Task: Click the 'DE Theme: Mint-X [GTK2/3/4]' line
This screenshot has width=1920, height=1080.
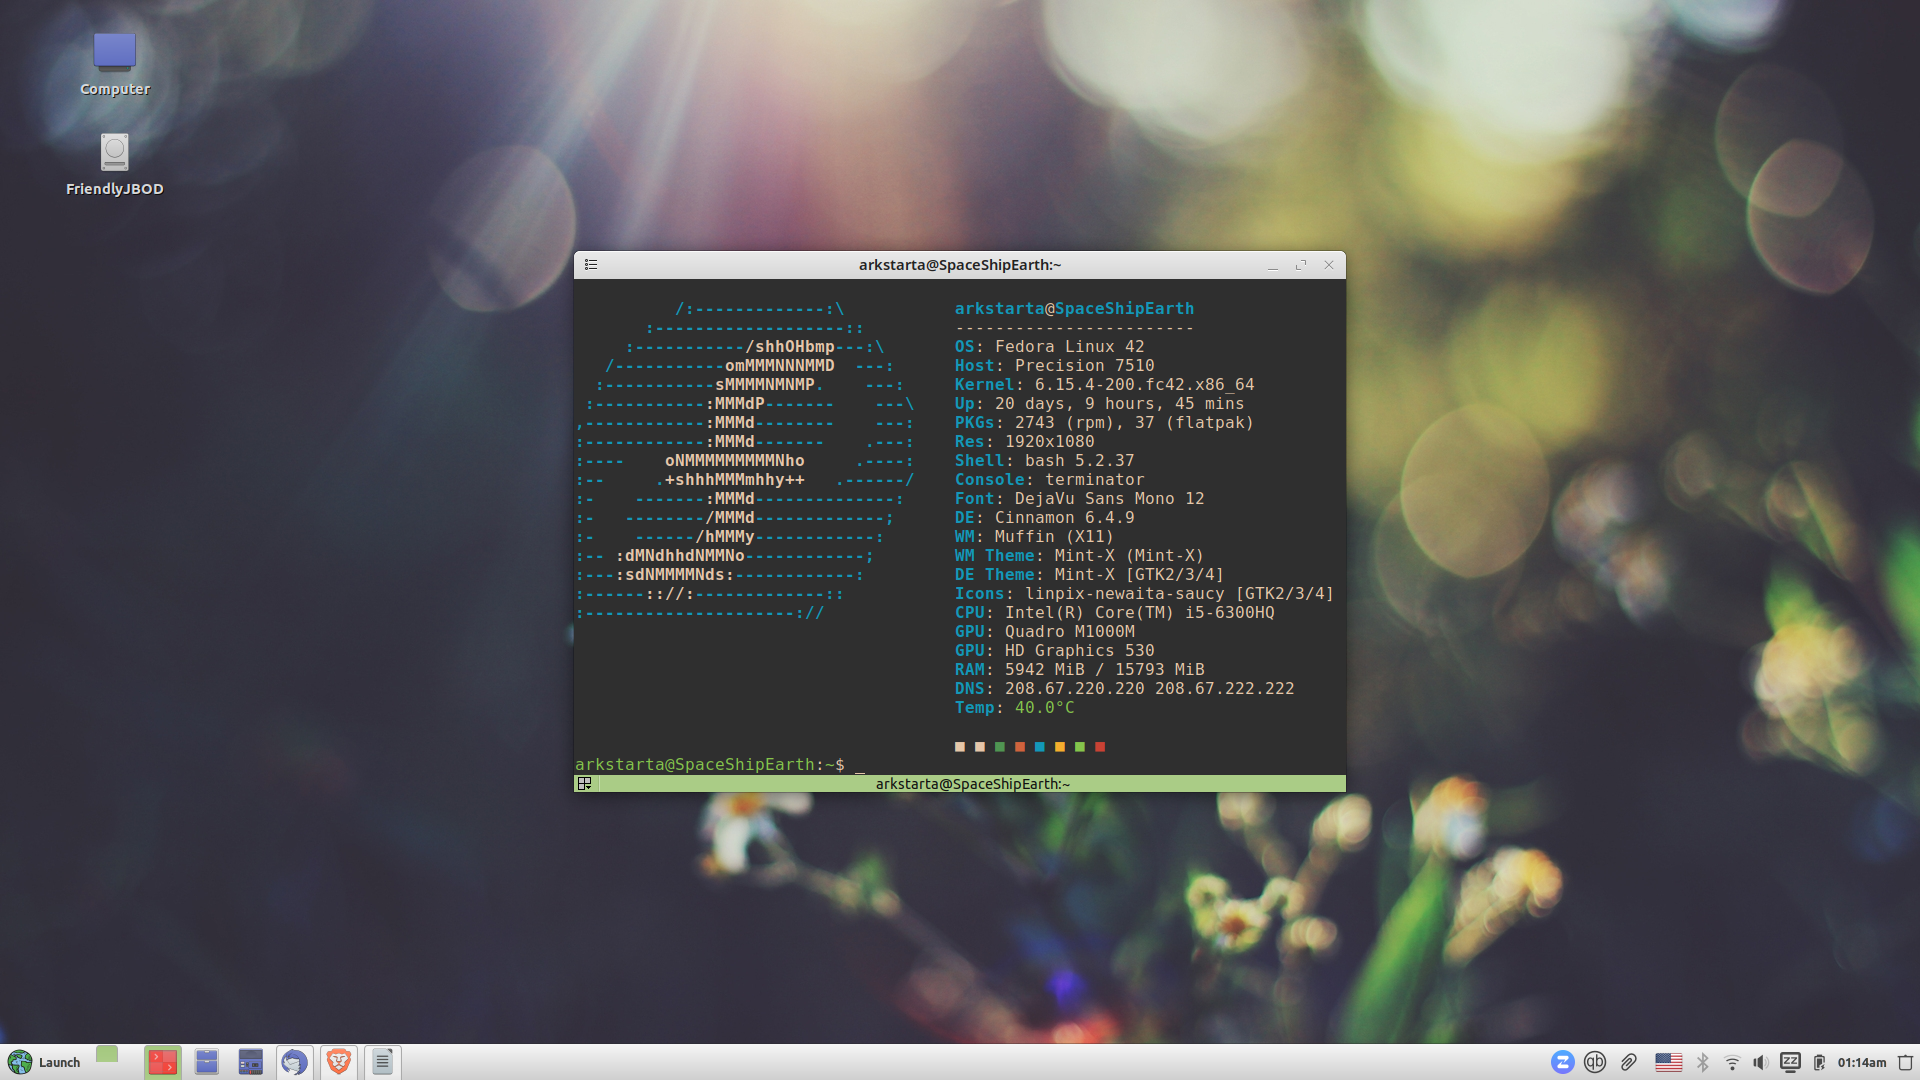Action: [x=1089, y=575]
